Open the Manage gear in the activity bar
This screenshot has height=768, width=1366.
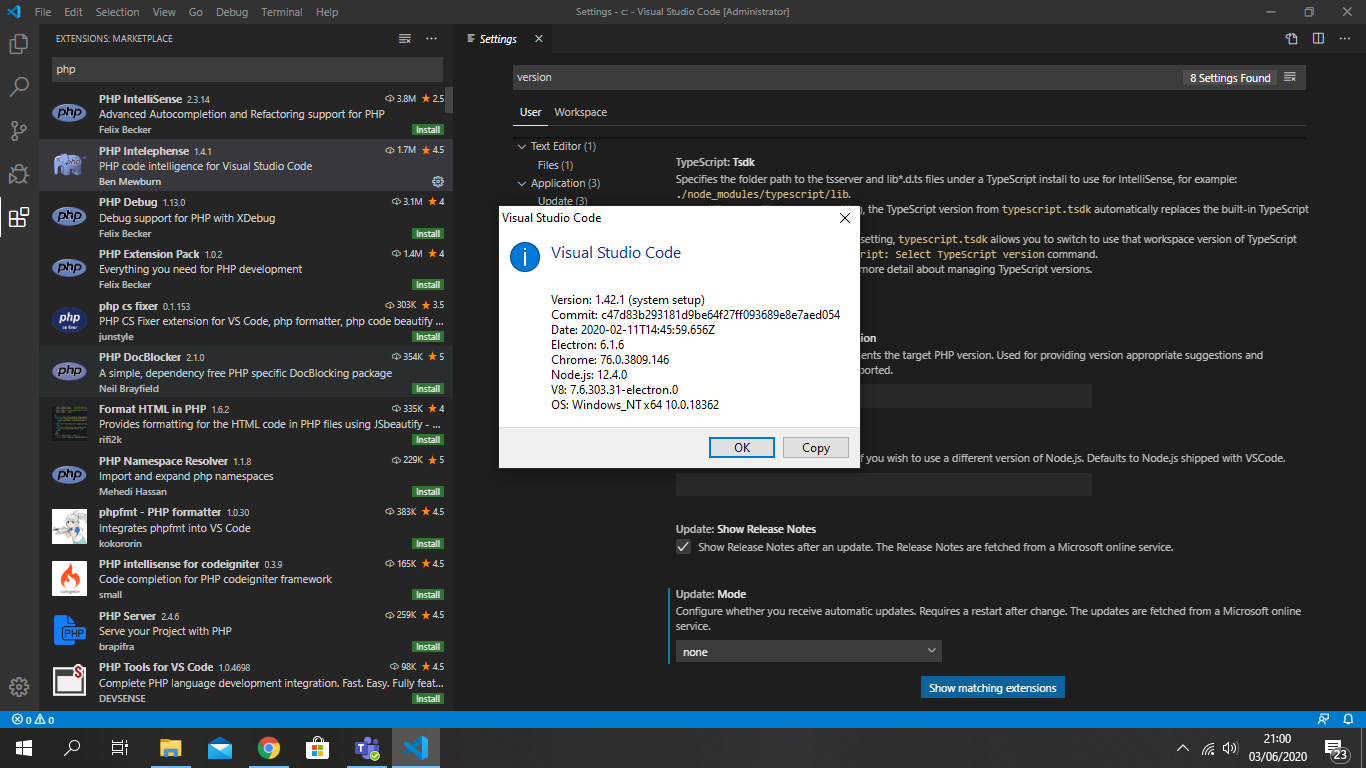pyautogui.click(x=18, y=687)
